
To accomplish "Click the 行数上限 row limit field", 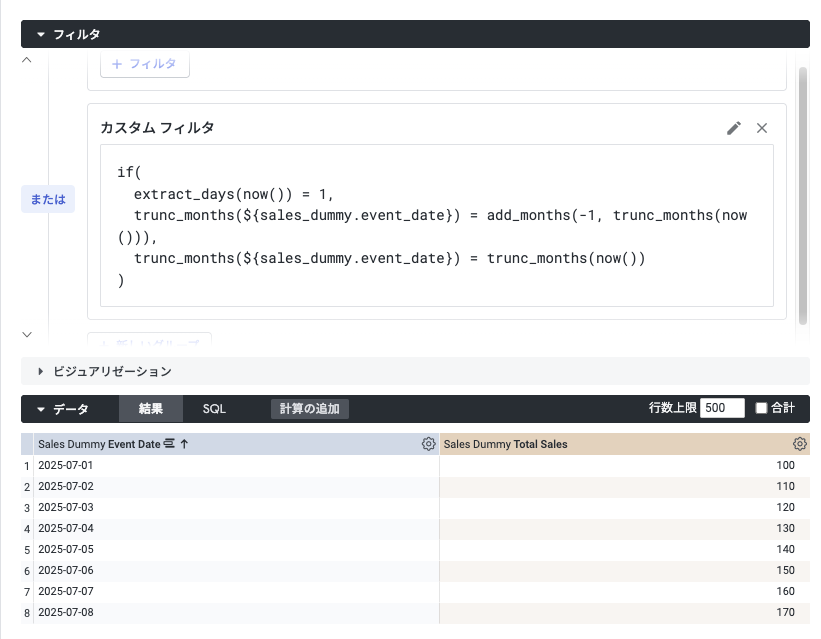I will [x=722, y=408].
